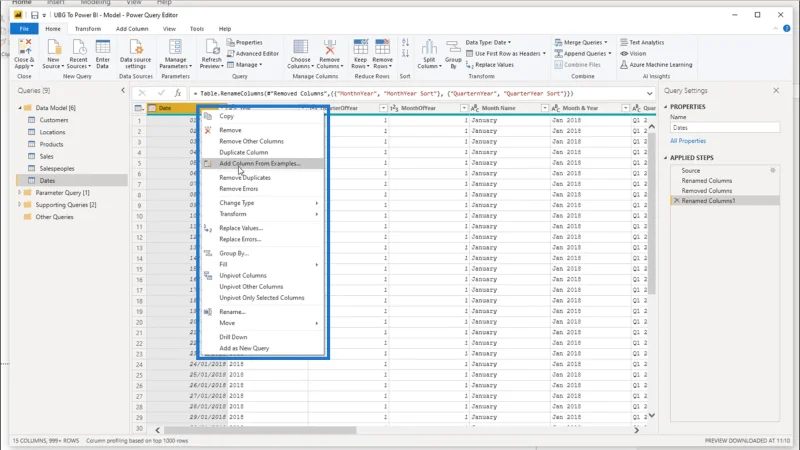Click the All Properties link
Image resolution: width=800 pixels, height=450 pixels.
(x=688, y=141)
